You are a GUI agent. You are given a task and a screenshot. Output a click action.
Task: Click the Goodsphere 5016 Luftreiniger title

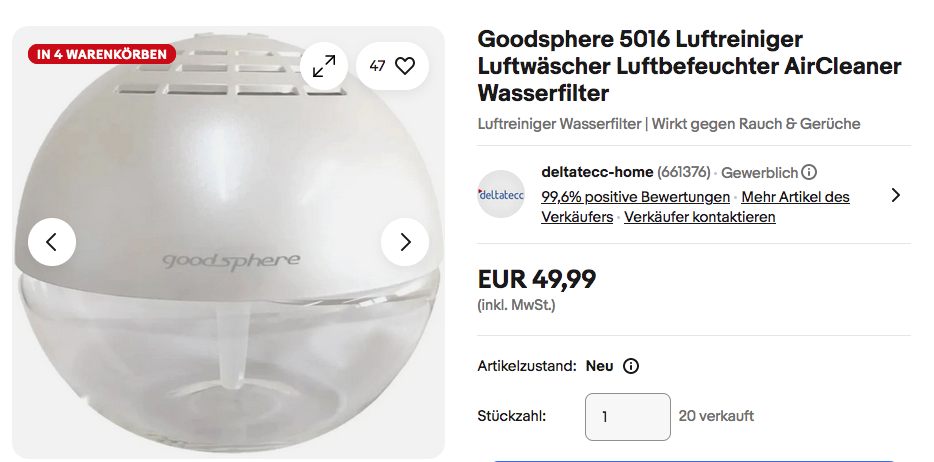pyautogui.click(x=689, y=66)
